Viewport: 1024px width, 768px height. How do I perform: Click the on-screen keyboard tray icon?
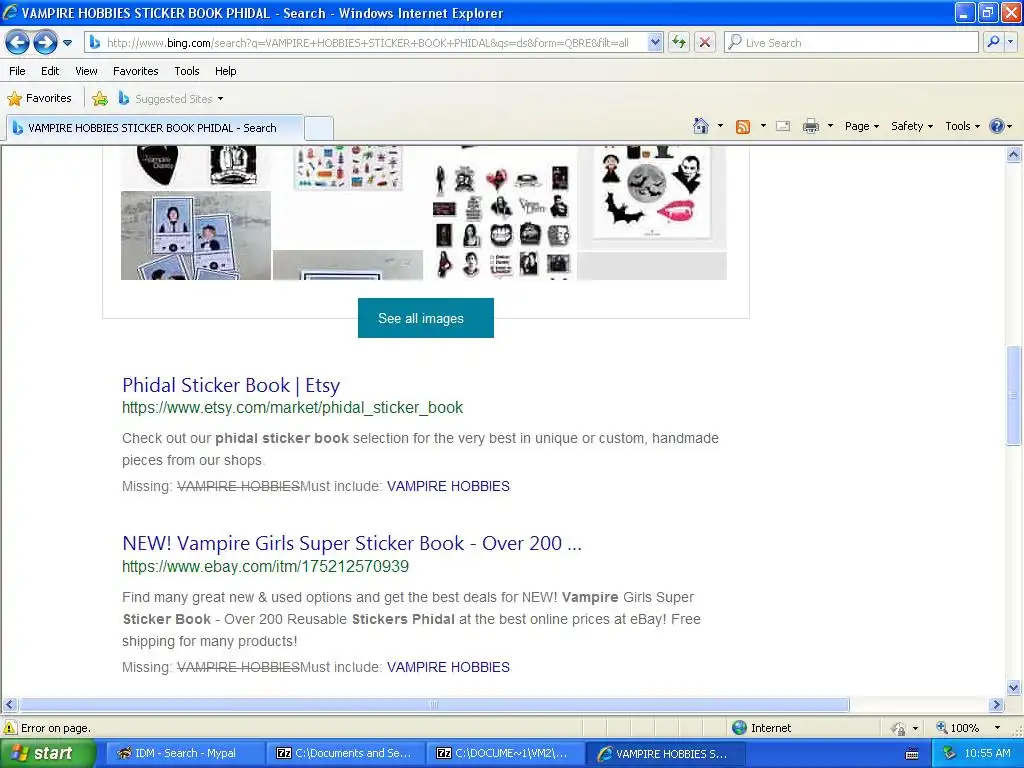[x=912, y=754]
